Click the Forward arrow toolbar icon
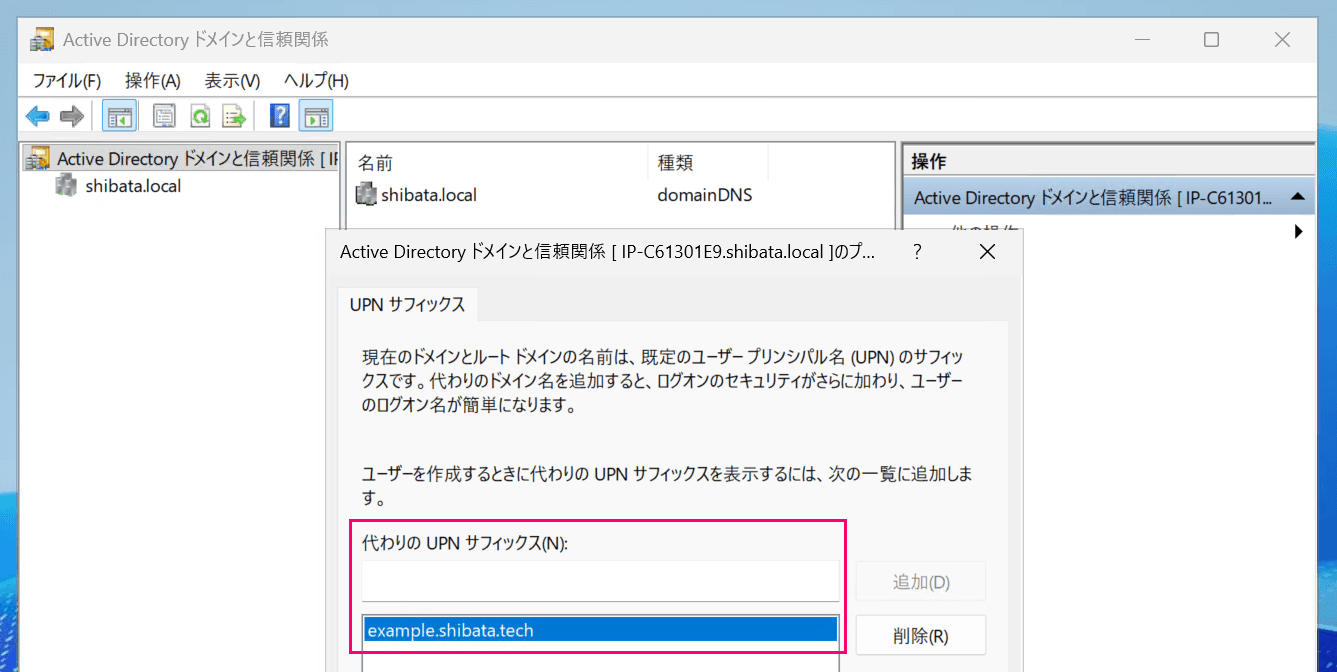Viewport: 1337px width, 672px height. pyautogui.click(x=71, y=117)
